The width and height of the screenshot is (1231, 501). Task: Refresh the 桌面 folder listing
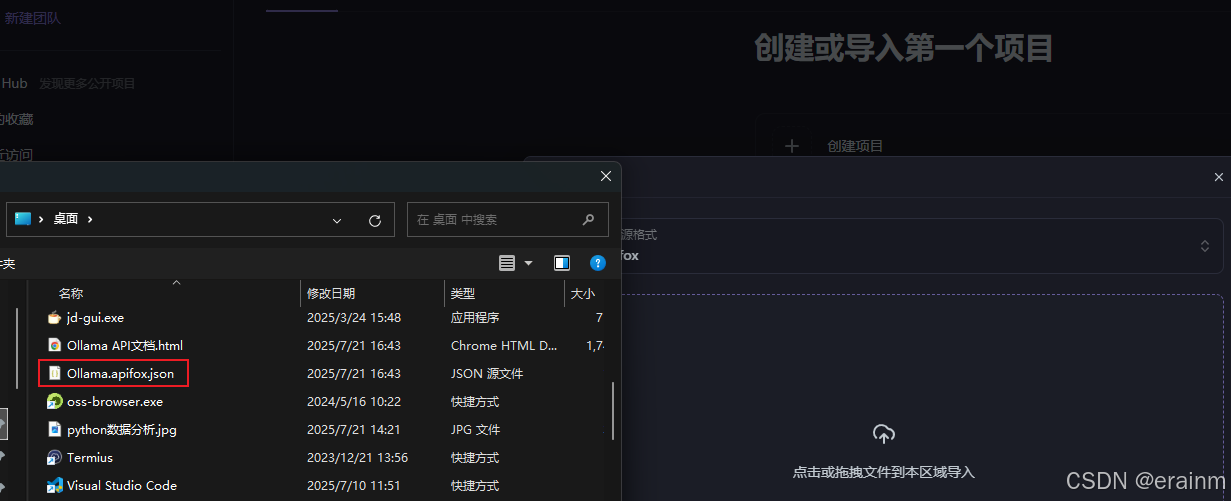pos(375,220)
